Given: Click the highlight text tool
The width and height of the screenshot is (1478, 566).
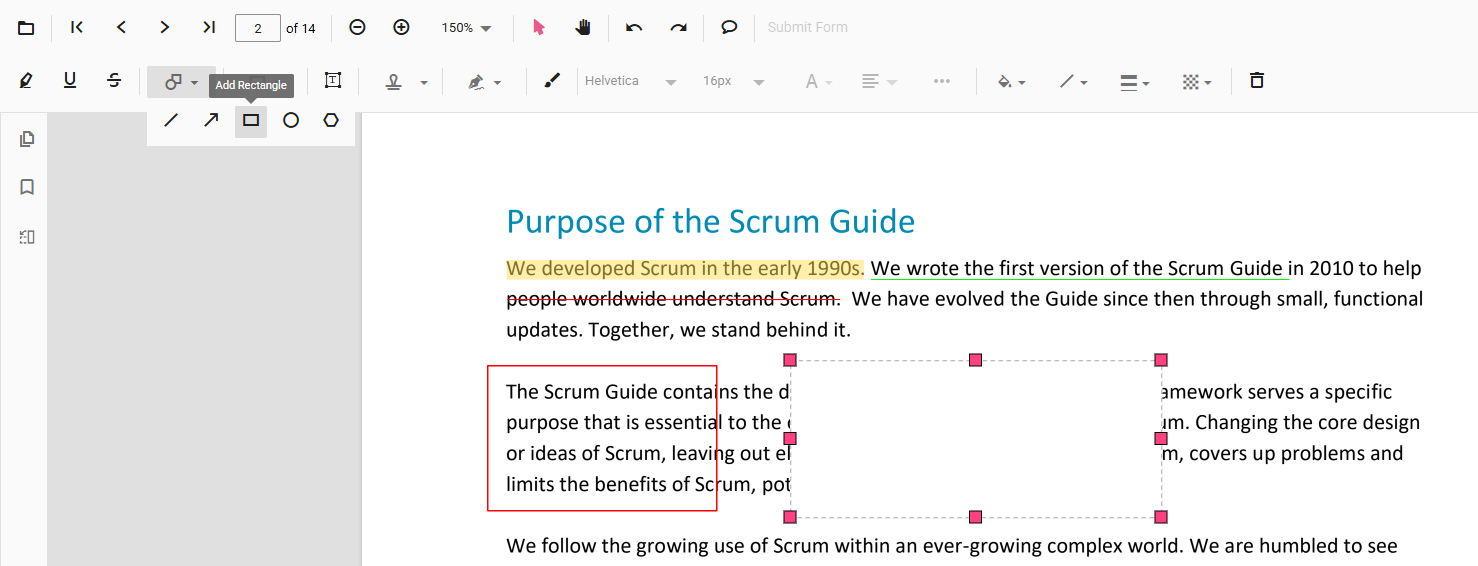Looking at the screenshot, I should click(x=26, y=81).
